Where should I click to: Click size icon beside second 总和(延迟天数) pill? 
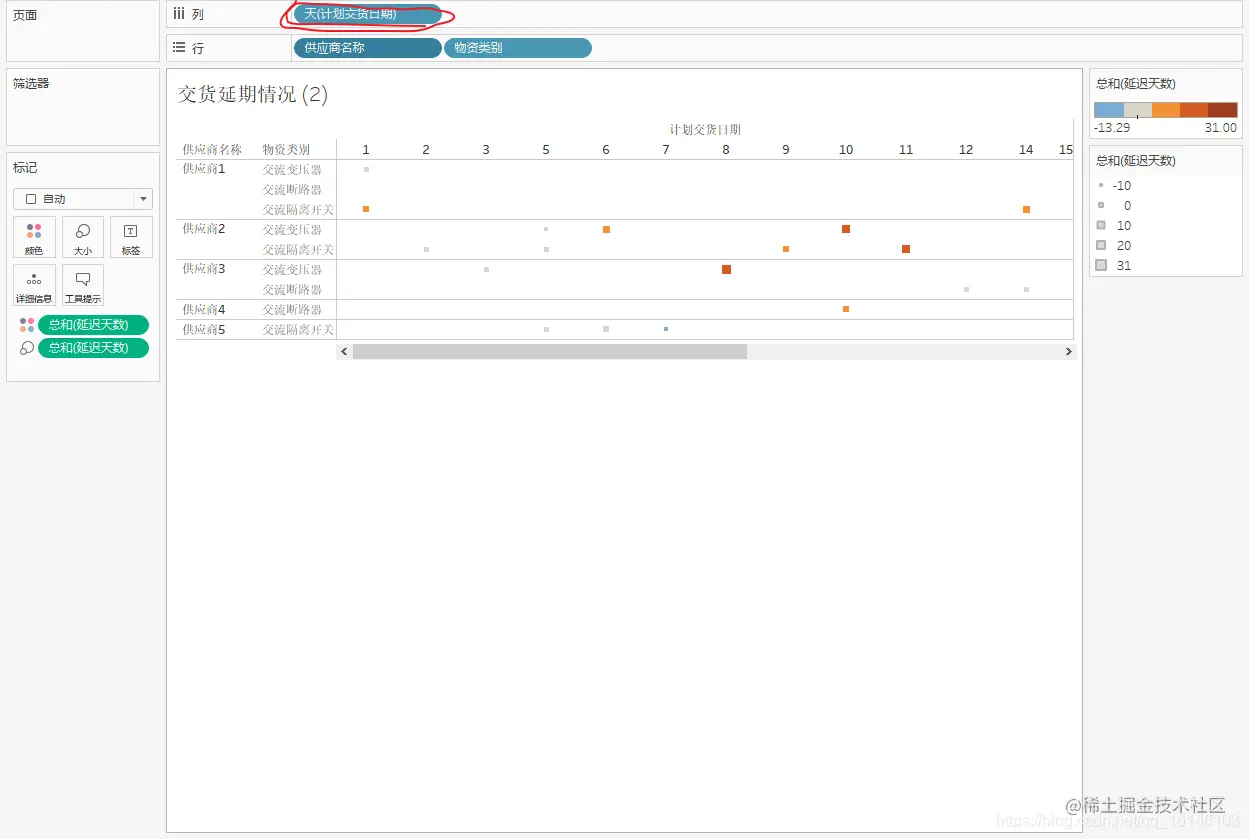point(27,348)
